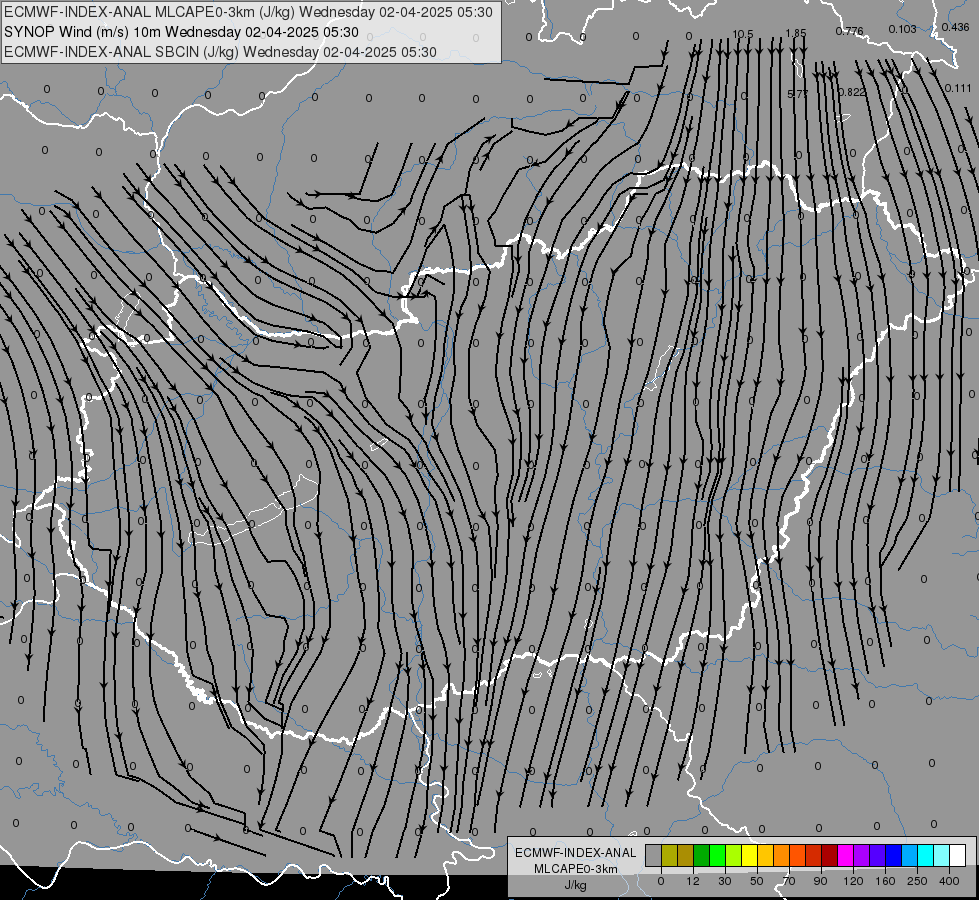This screenshot has height=900, width=979.
Task: Click the legend tick label 50
Action: click(x=757, y=881)
